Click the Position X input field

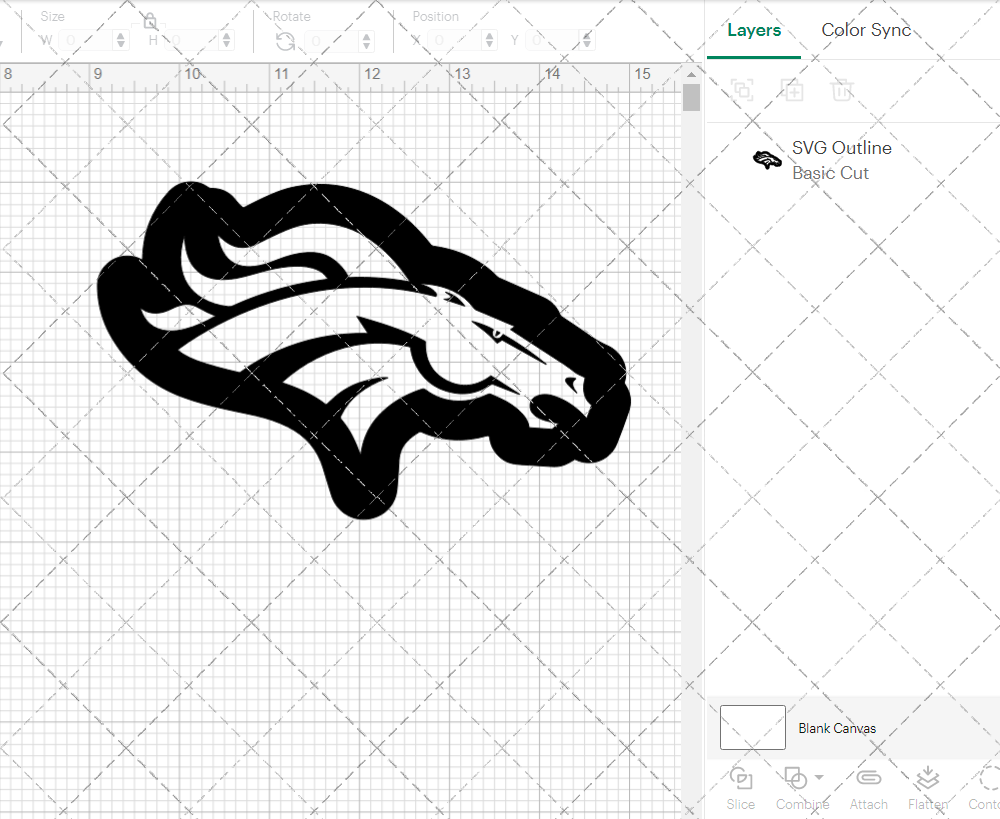[x=455, y=41]
